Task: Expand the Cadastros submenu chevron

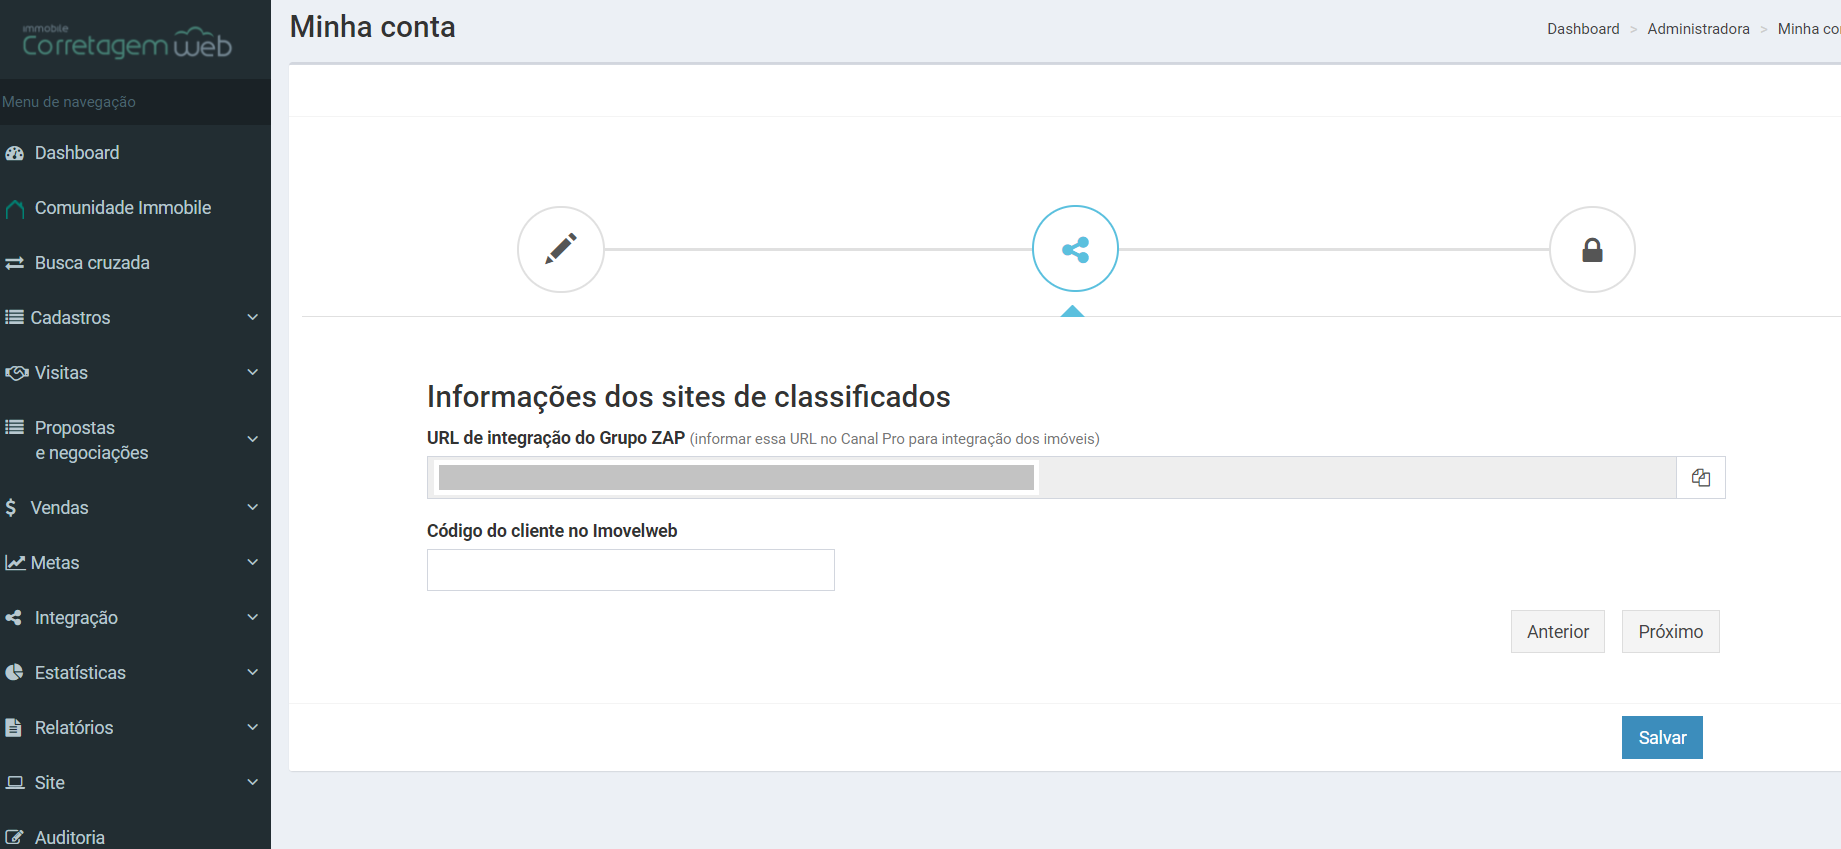Action: pos(253,317)
